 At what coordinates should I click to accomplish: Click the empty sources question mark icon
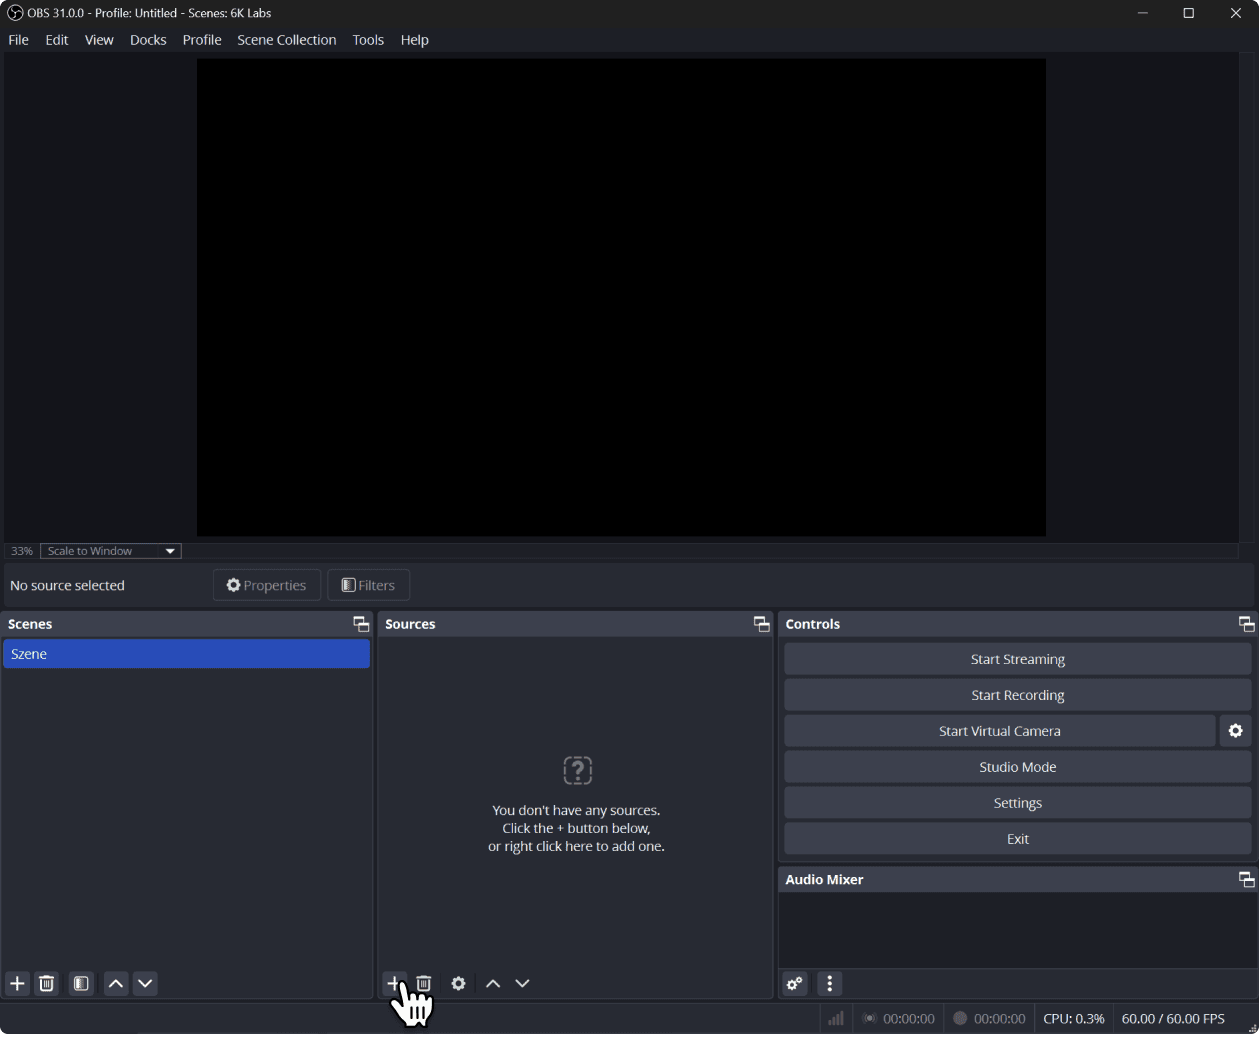[578, 770]
